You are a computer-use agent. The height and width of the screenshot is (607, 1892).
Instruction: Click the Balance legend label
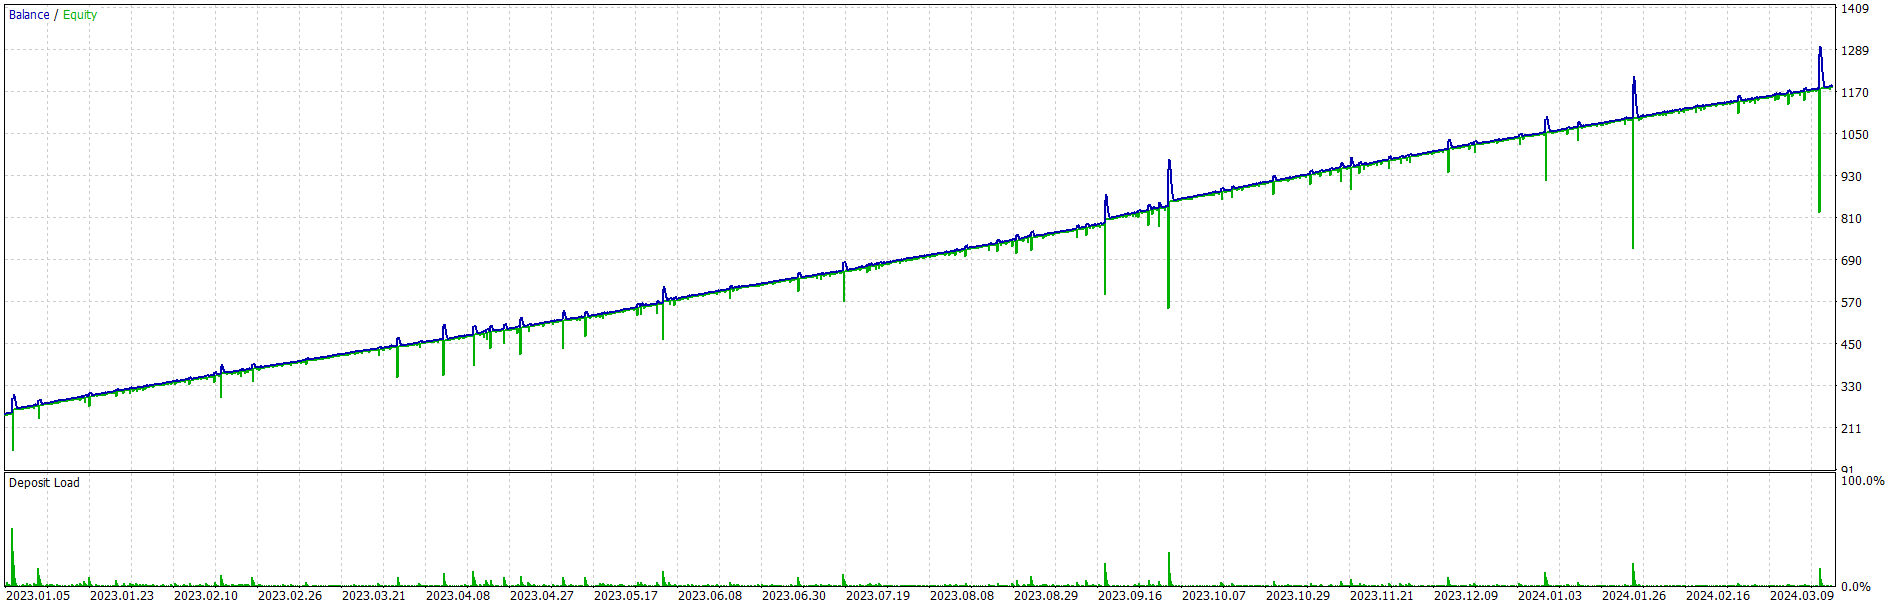point(29,15)
